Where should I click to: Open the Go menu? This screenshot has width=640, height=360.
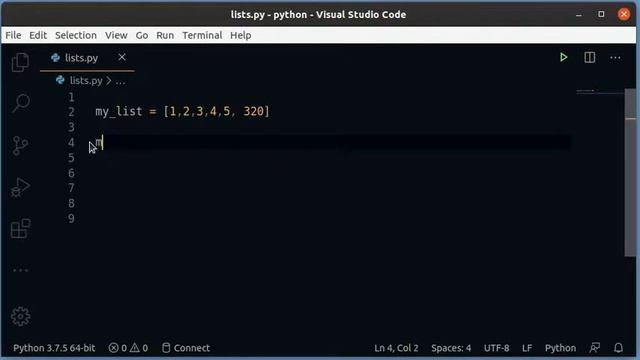tap(142, 35)
